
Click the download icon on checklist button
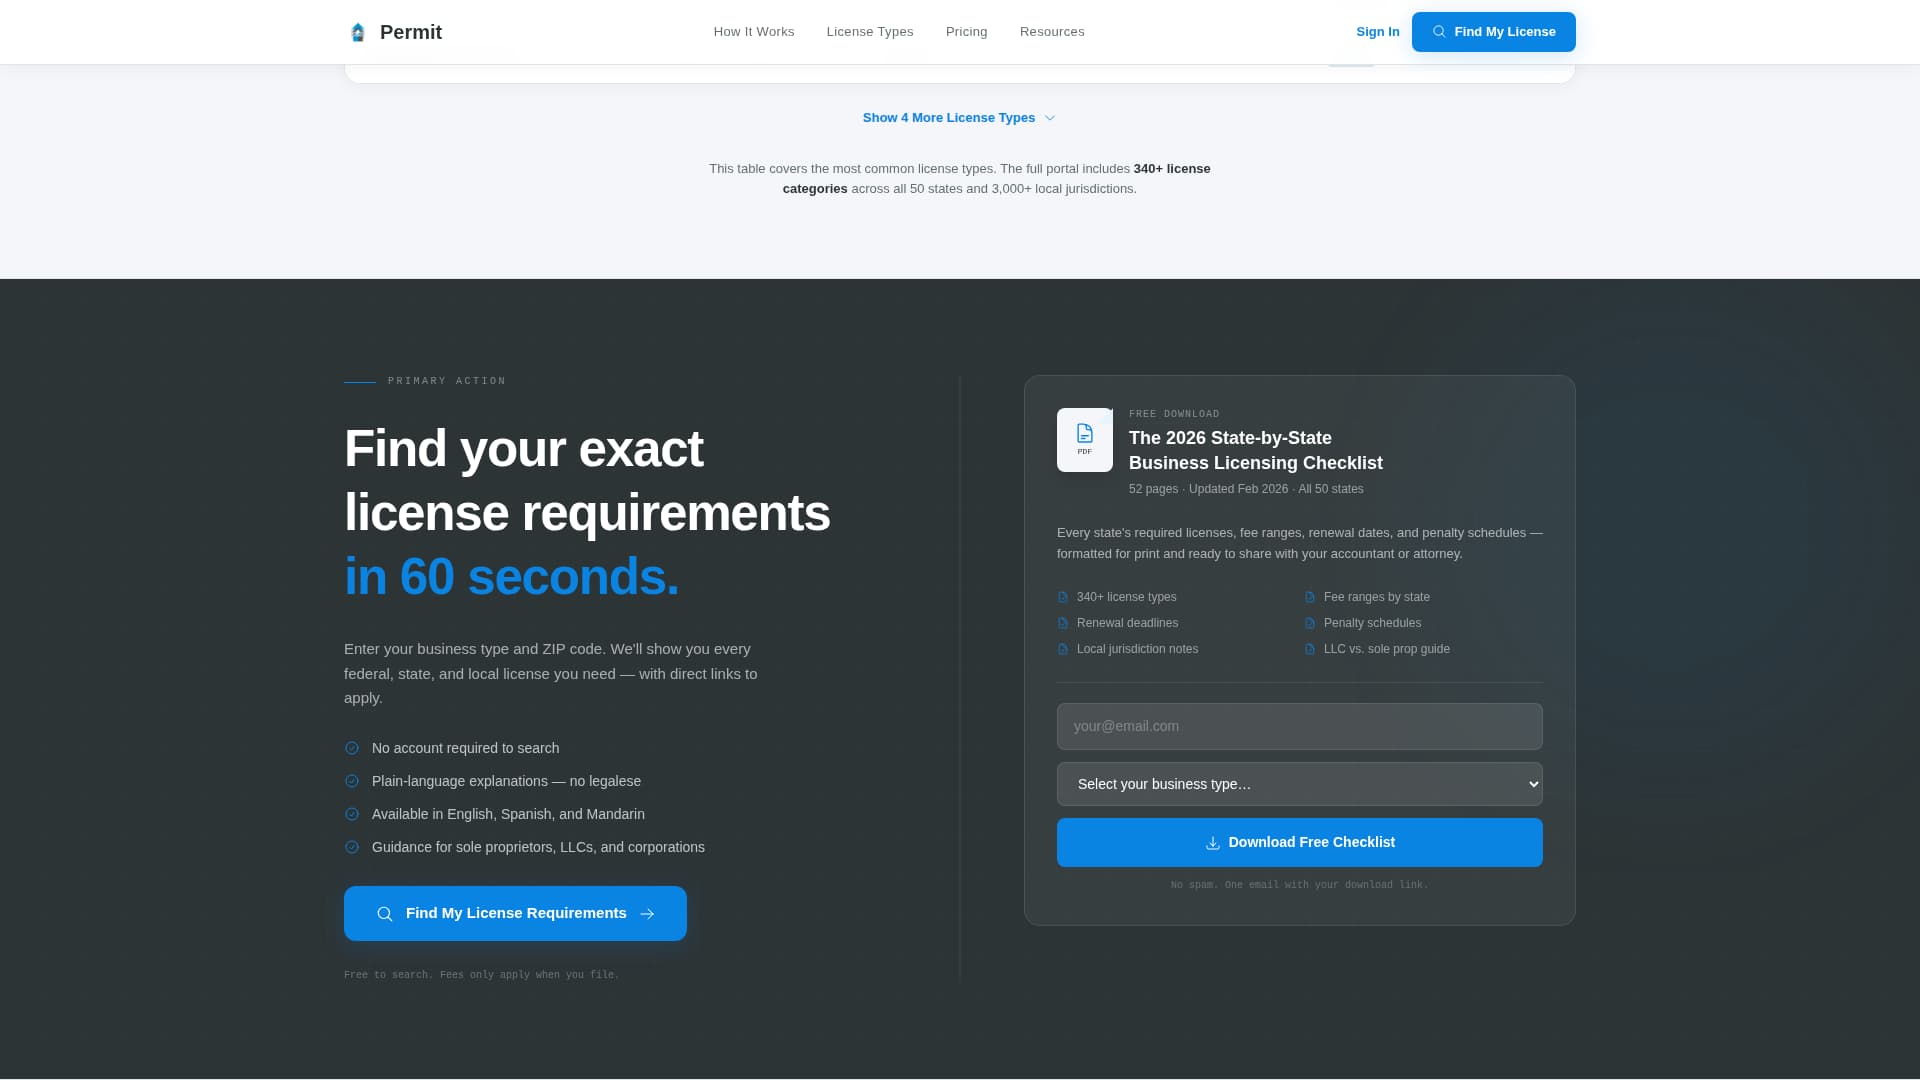coord(1213,843)
